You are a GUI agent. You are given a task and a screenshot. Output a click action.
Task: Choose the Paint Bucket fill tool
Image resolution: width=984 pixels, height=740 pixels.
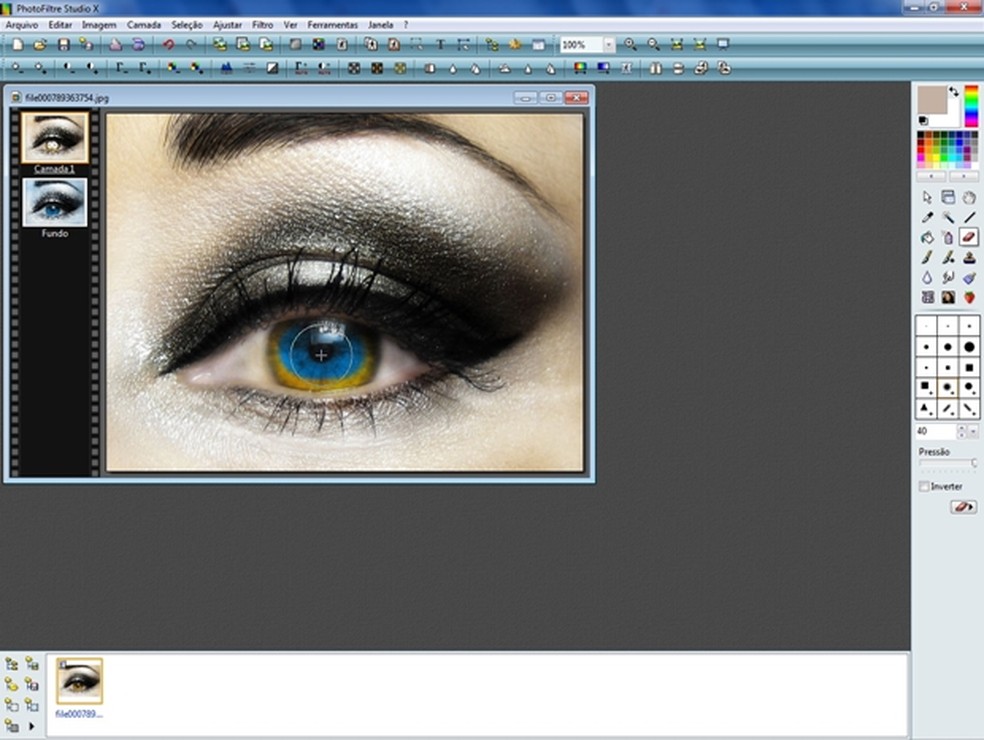pos(927,237)
